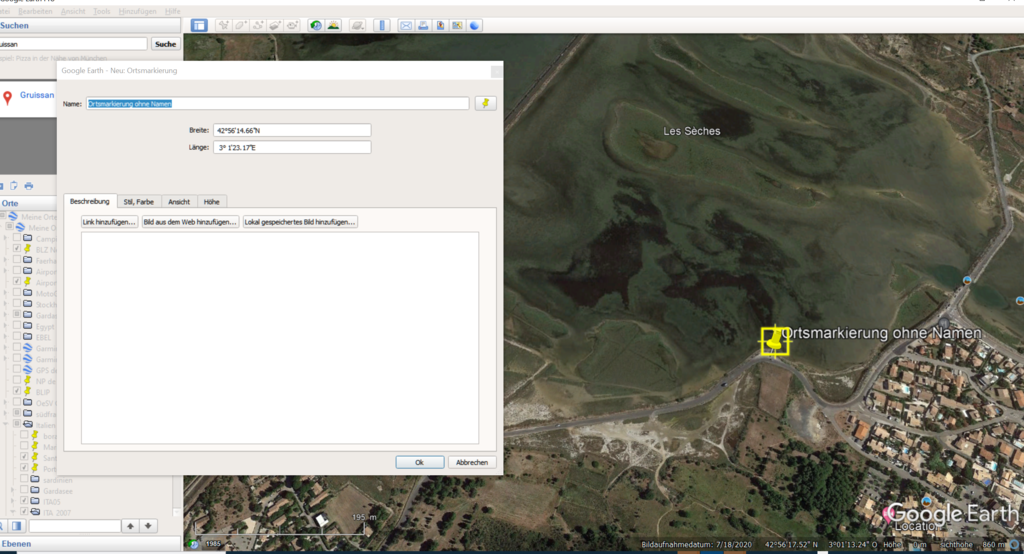Open the Hinzufügen menu

[137, 12]
